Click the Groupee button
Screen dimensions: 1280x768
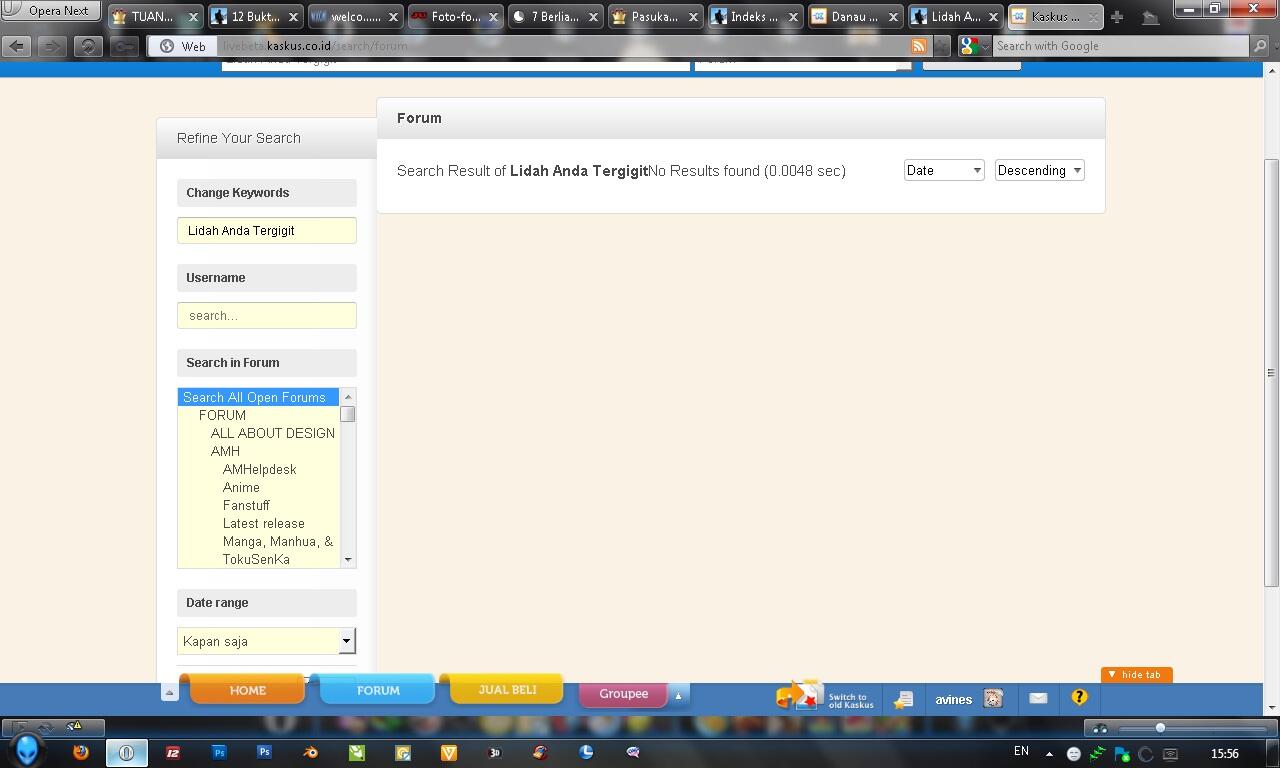(623, 693)
